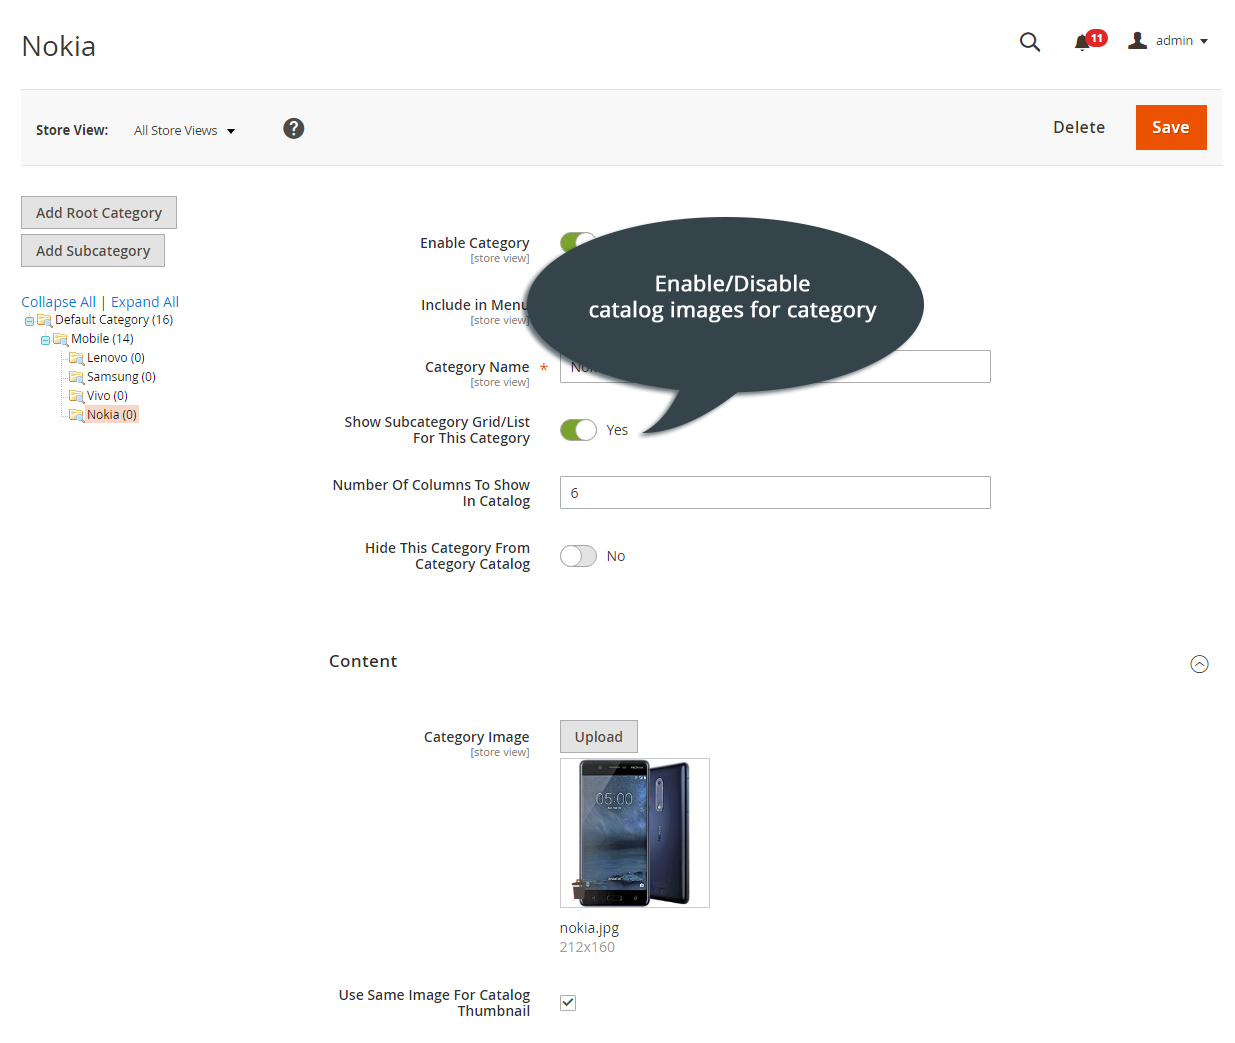
Task: Uncheck Use Same Image For Catalog Thumbnail
Action: pyautogui.click(x=567, y=1002)
